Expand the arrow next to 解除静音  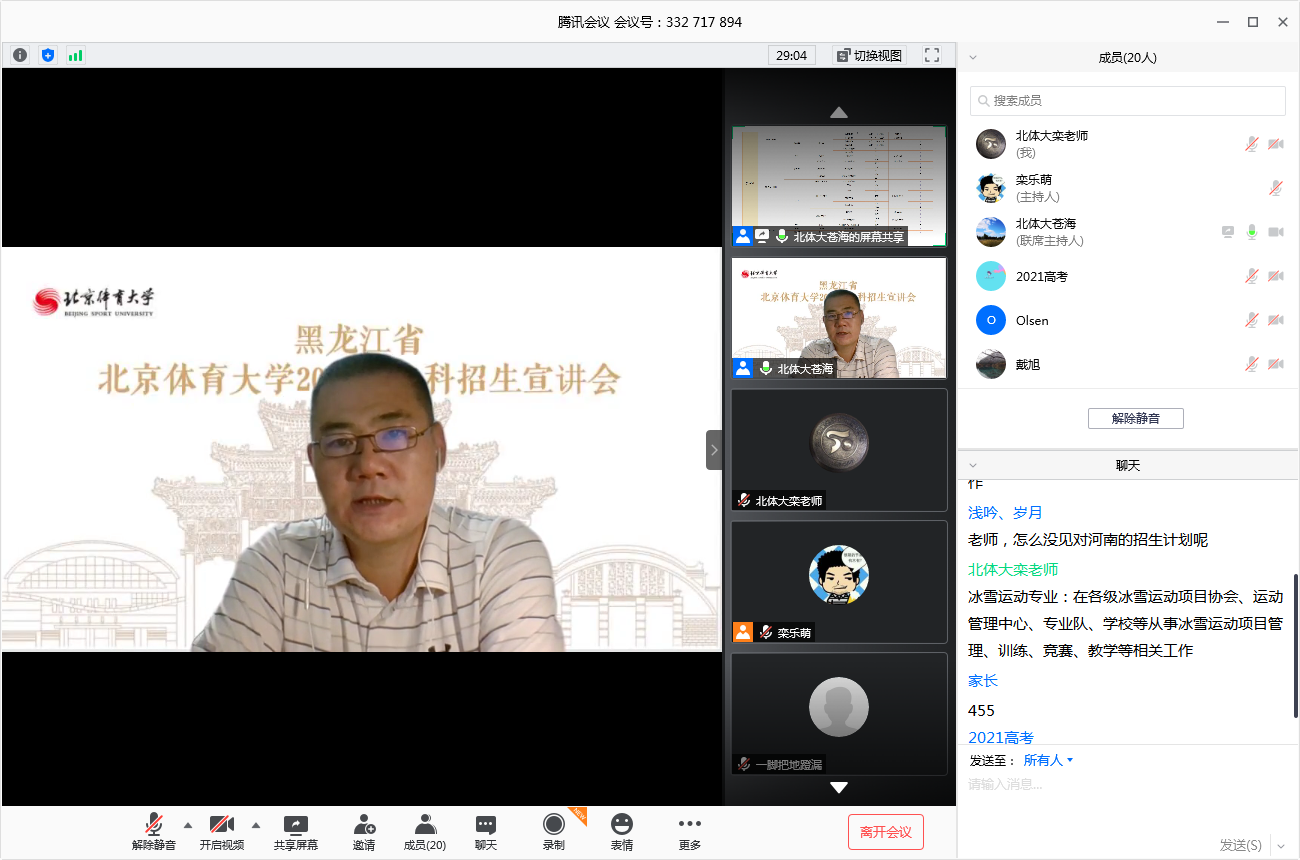187,827
